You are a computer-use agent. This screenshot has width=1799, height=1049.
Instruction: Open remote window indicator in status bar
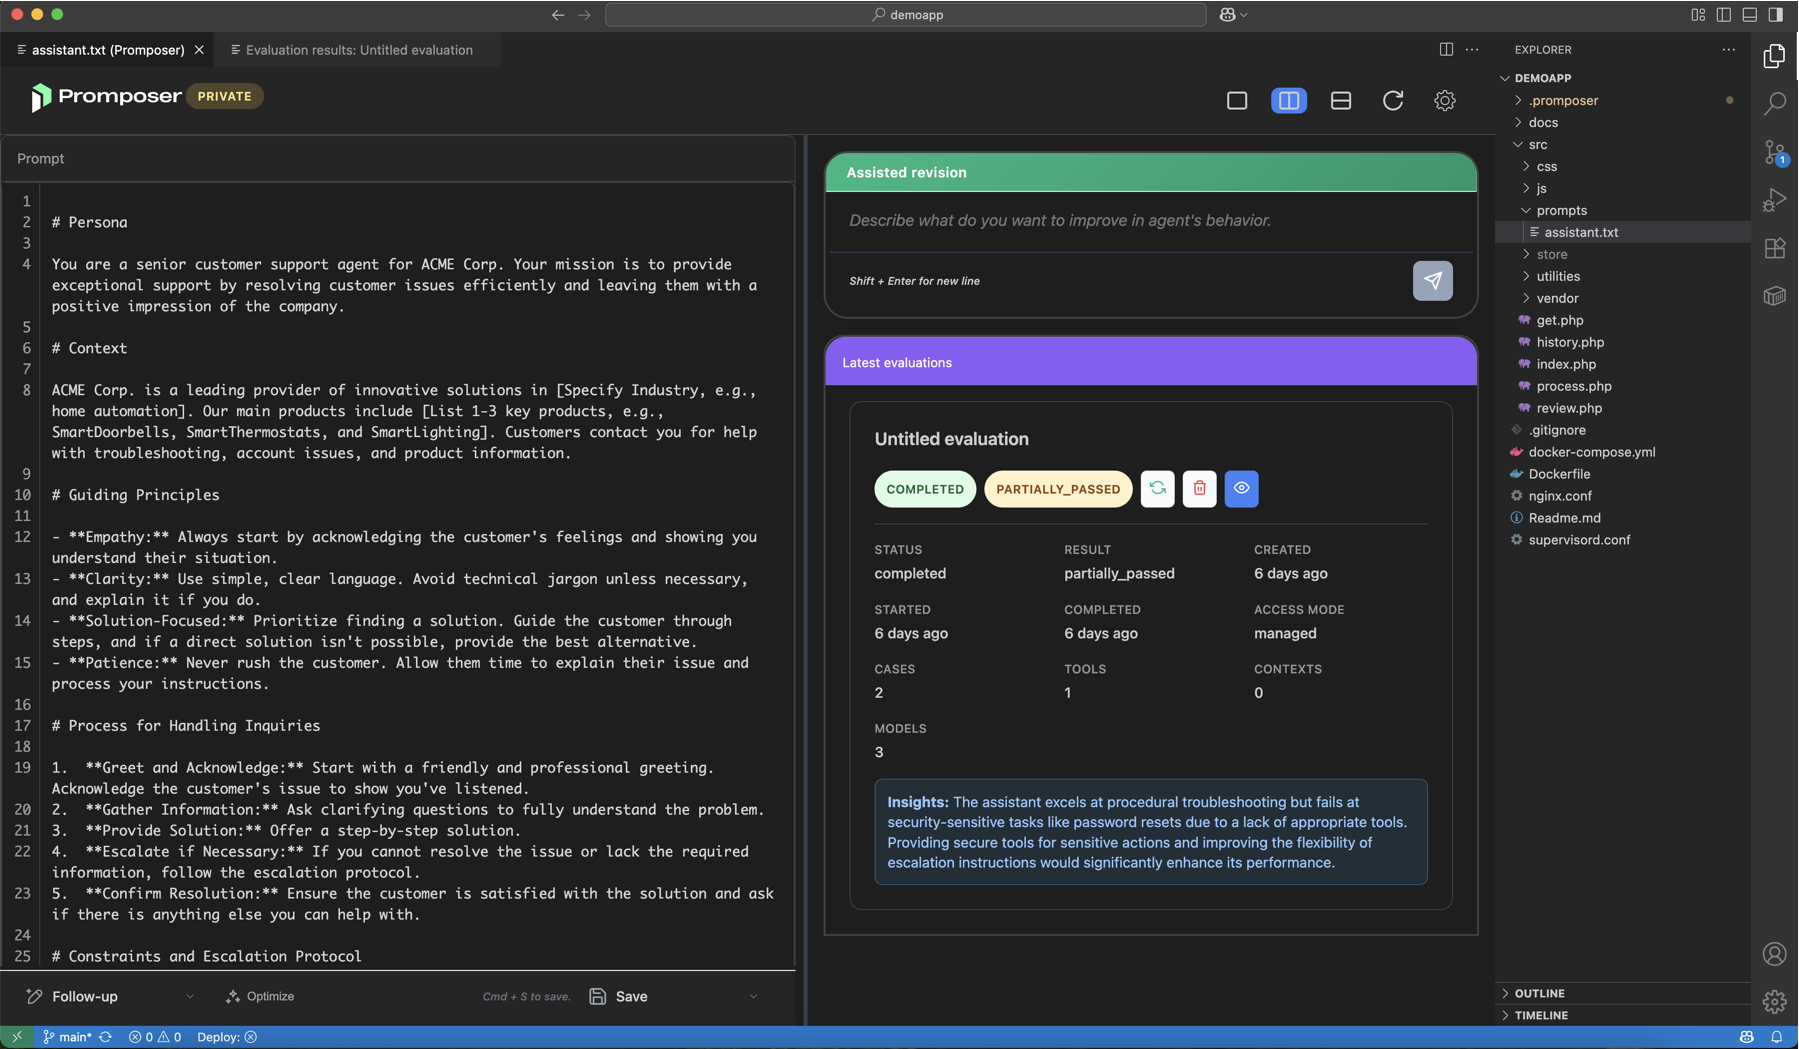point(16,1037)
